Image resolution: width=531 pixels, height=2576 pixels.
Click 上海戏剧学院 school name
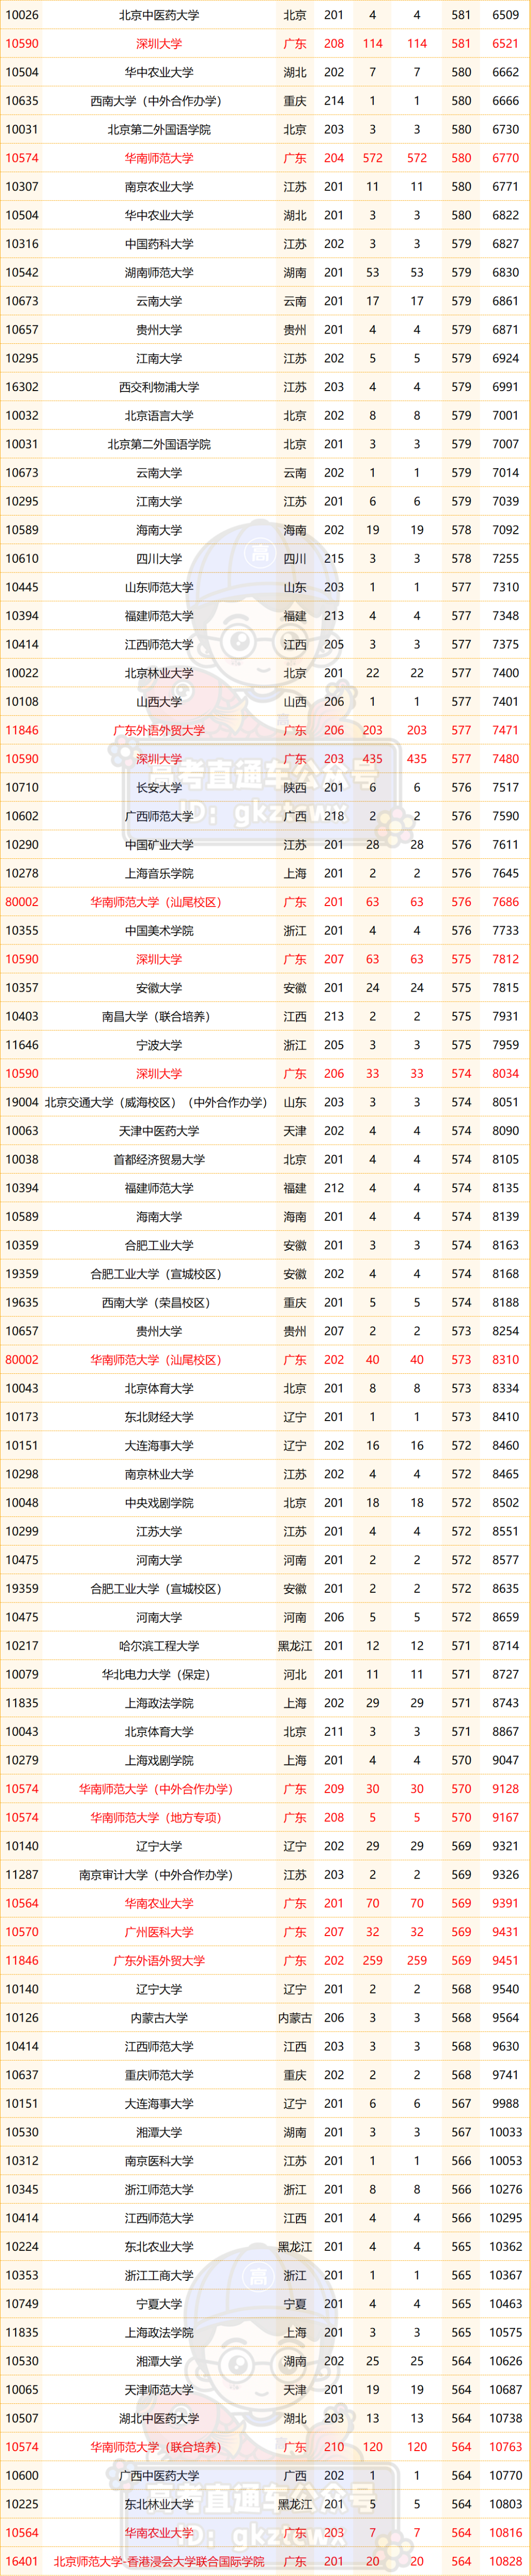[x=159, y=1761]
